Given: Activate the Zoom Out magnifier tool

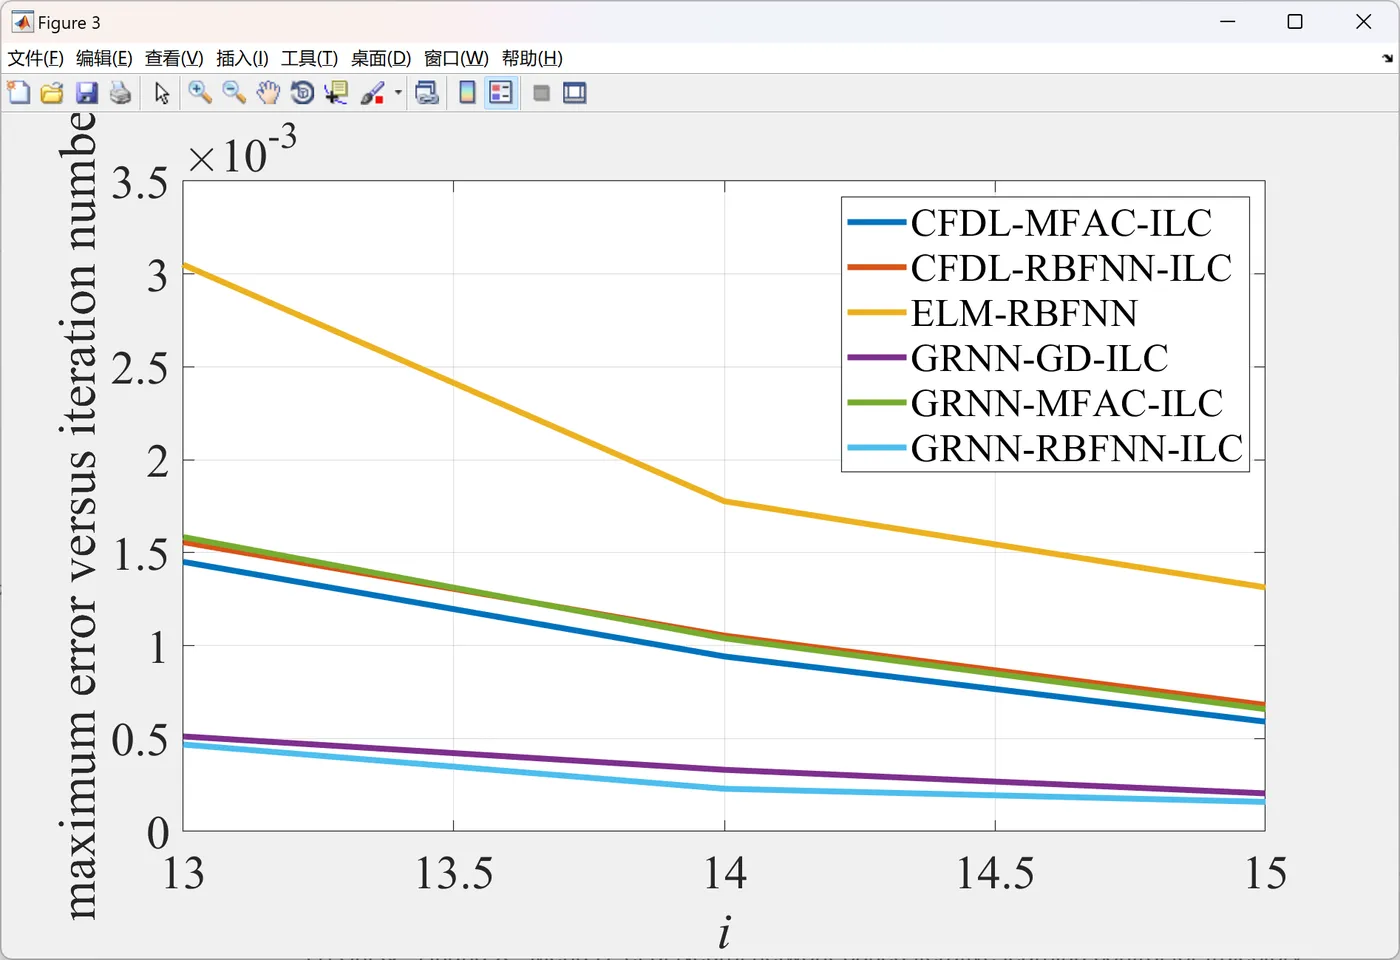Looking at the screenshot, I should 234,93.
